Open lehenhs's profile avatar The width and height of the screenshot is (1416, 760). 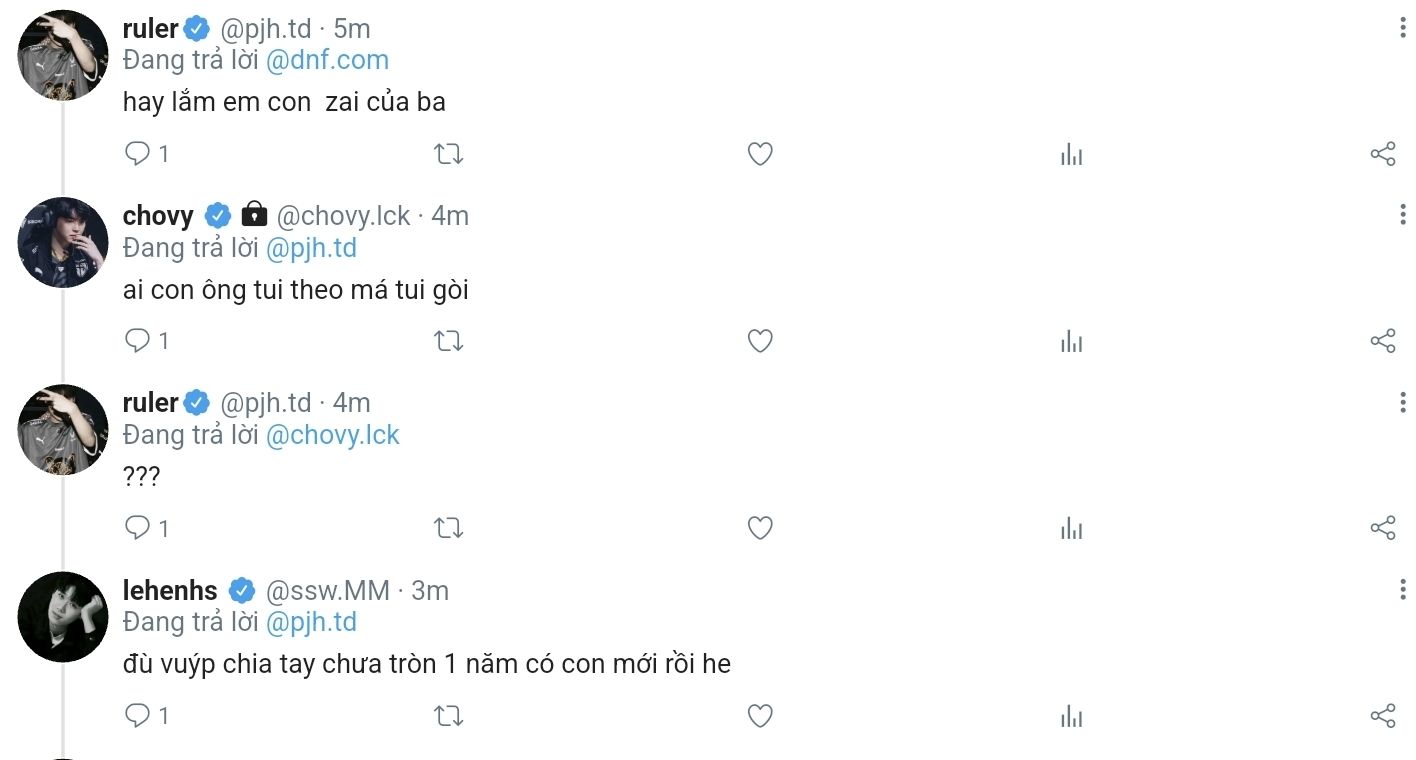pos(63,617)
